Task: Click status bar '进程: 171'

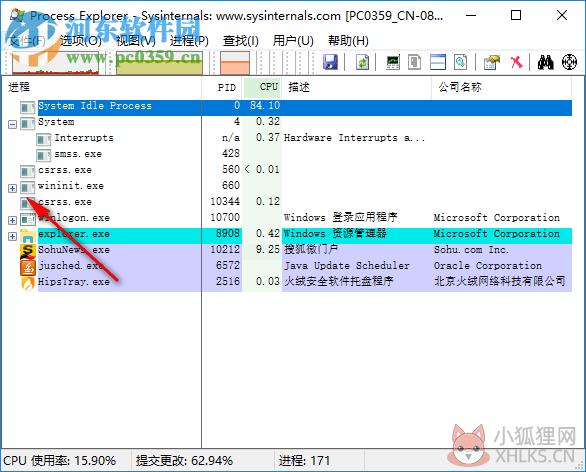Action: (x=304, y=461)
